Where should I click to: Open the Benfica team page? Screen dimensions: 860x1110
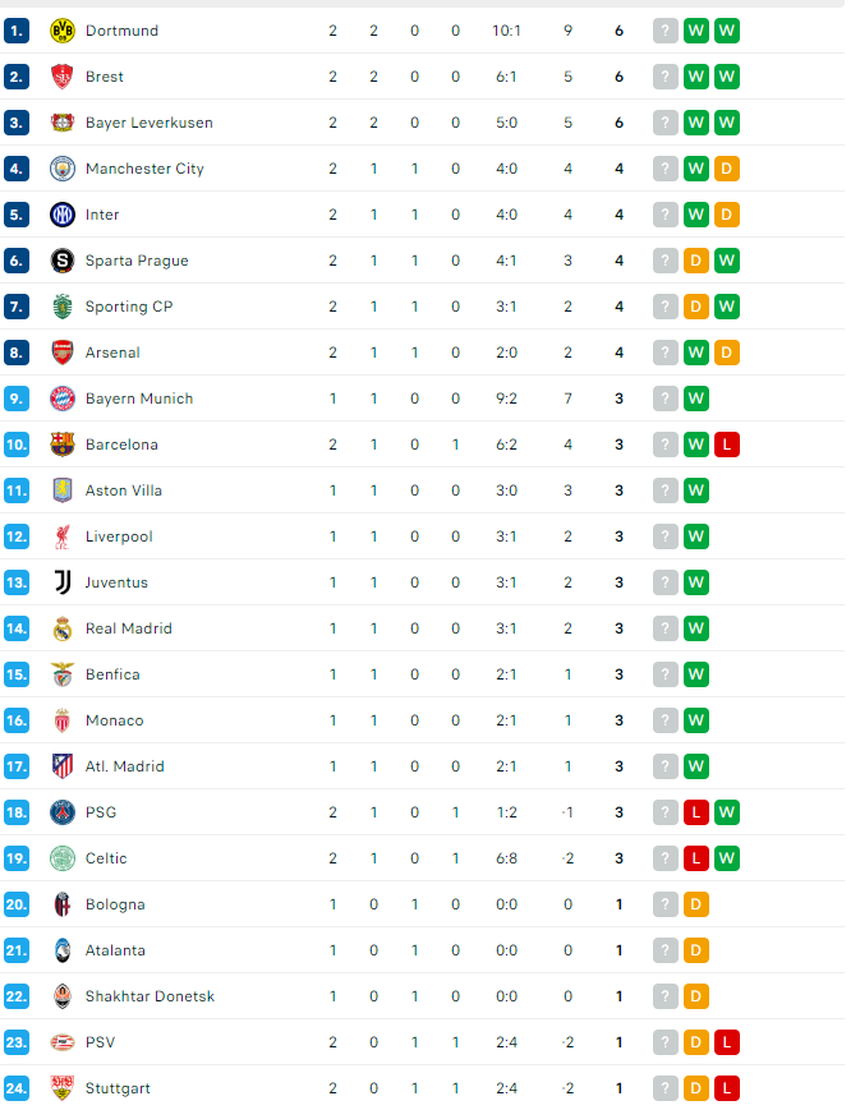[x=112, y=674]
